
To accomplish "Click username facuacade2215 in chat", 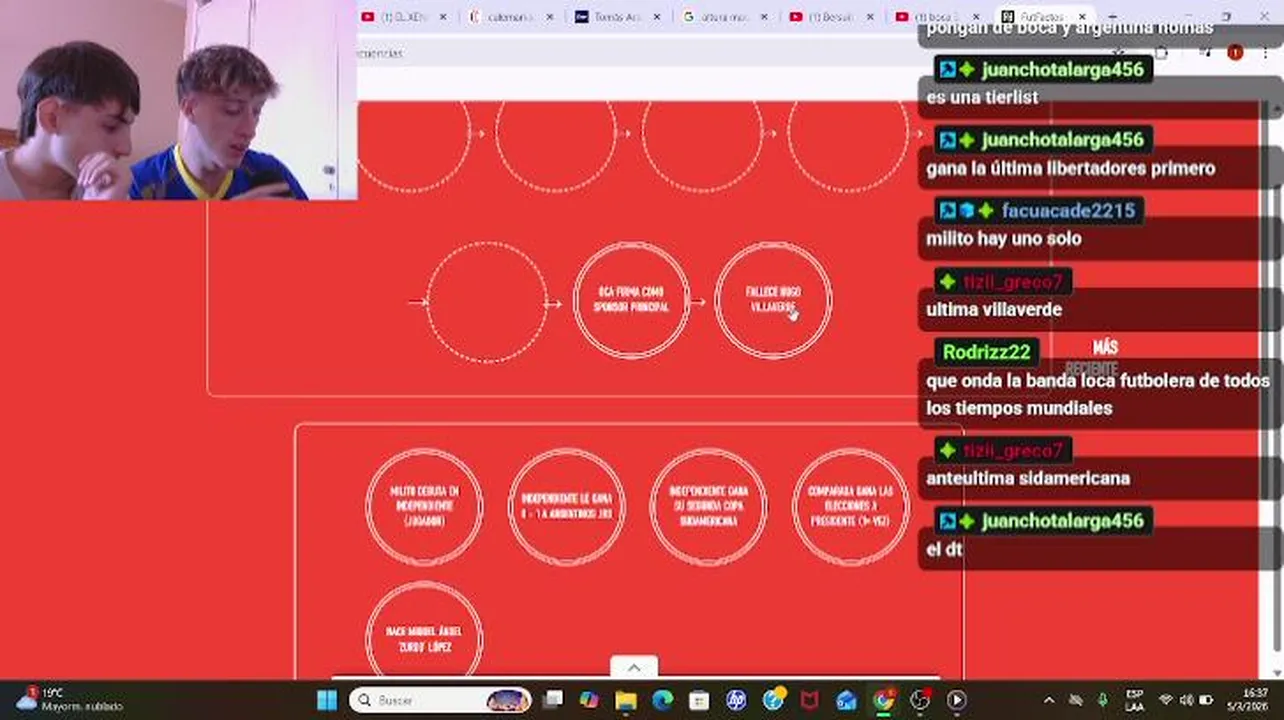I will pos(1068,211).
